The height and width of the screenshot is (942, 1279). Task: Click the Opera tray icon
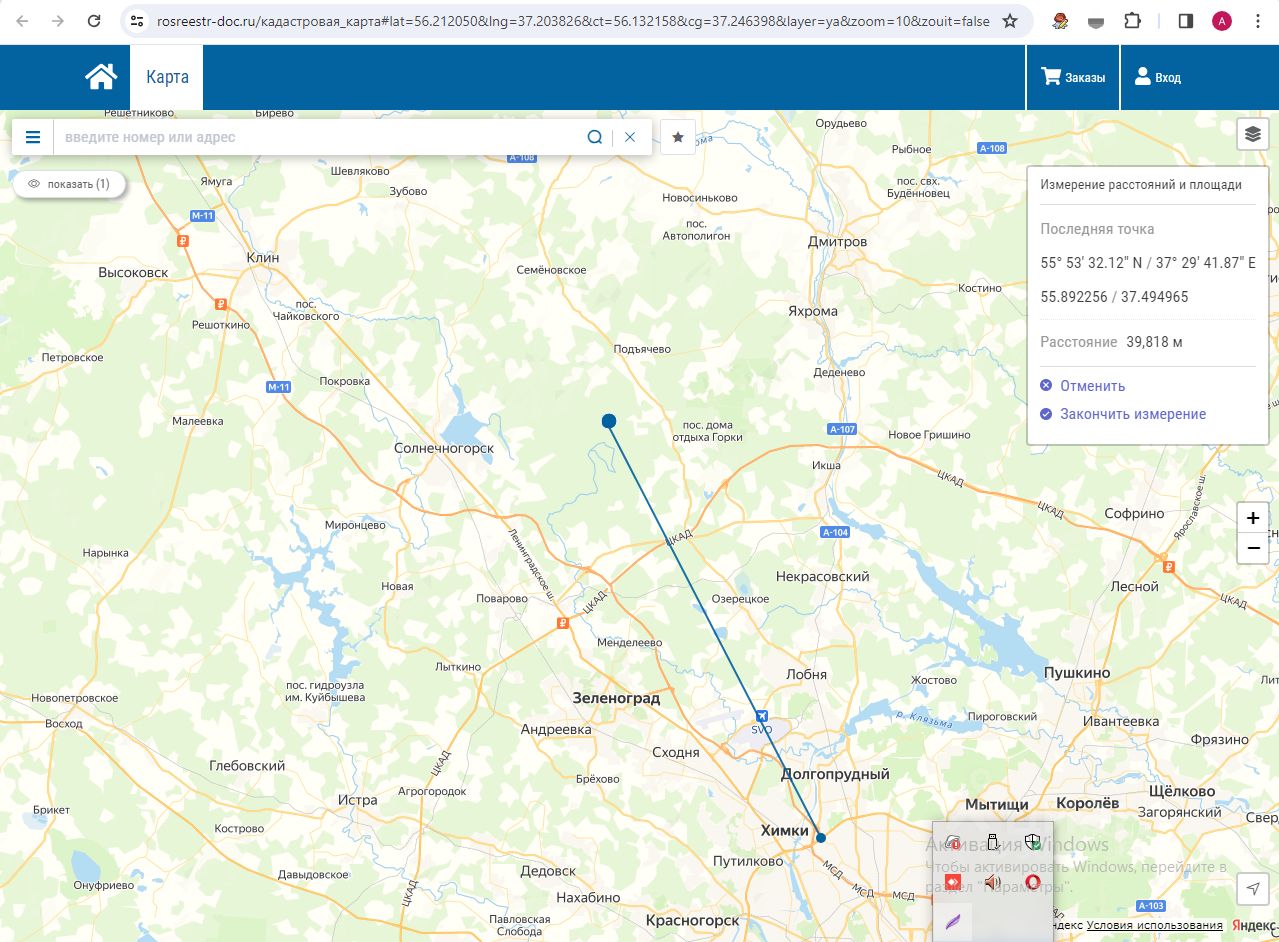pyautogui.click(x=1033, y=881)
